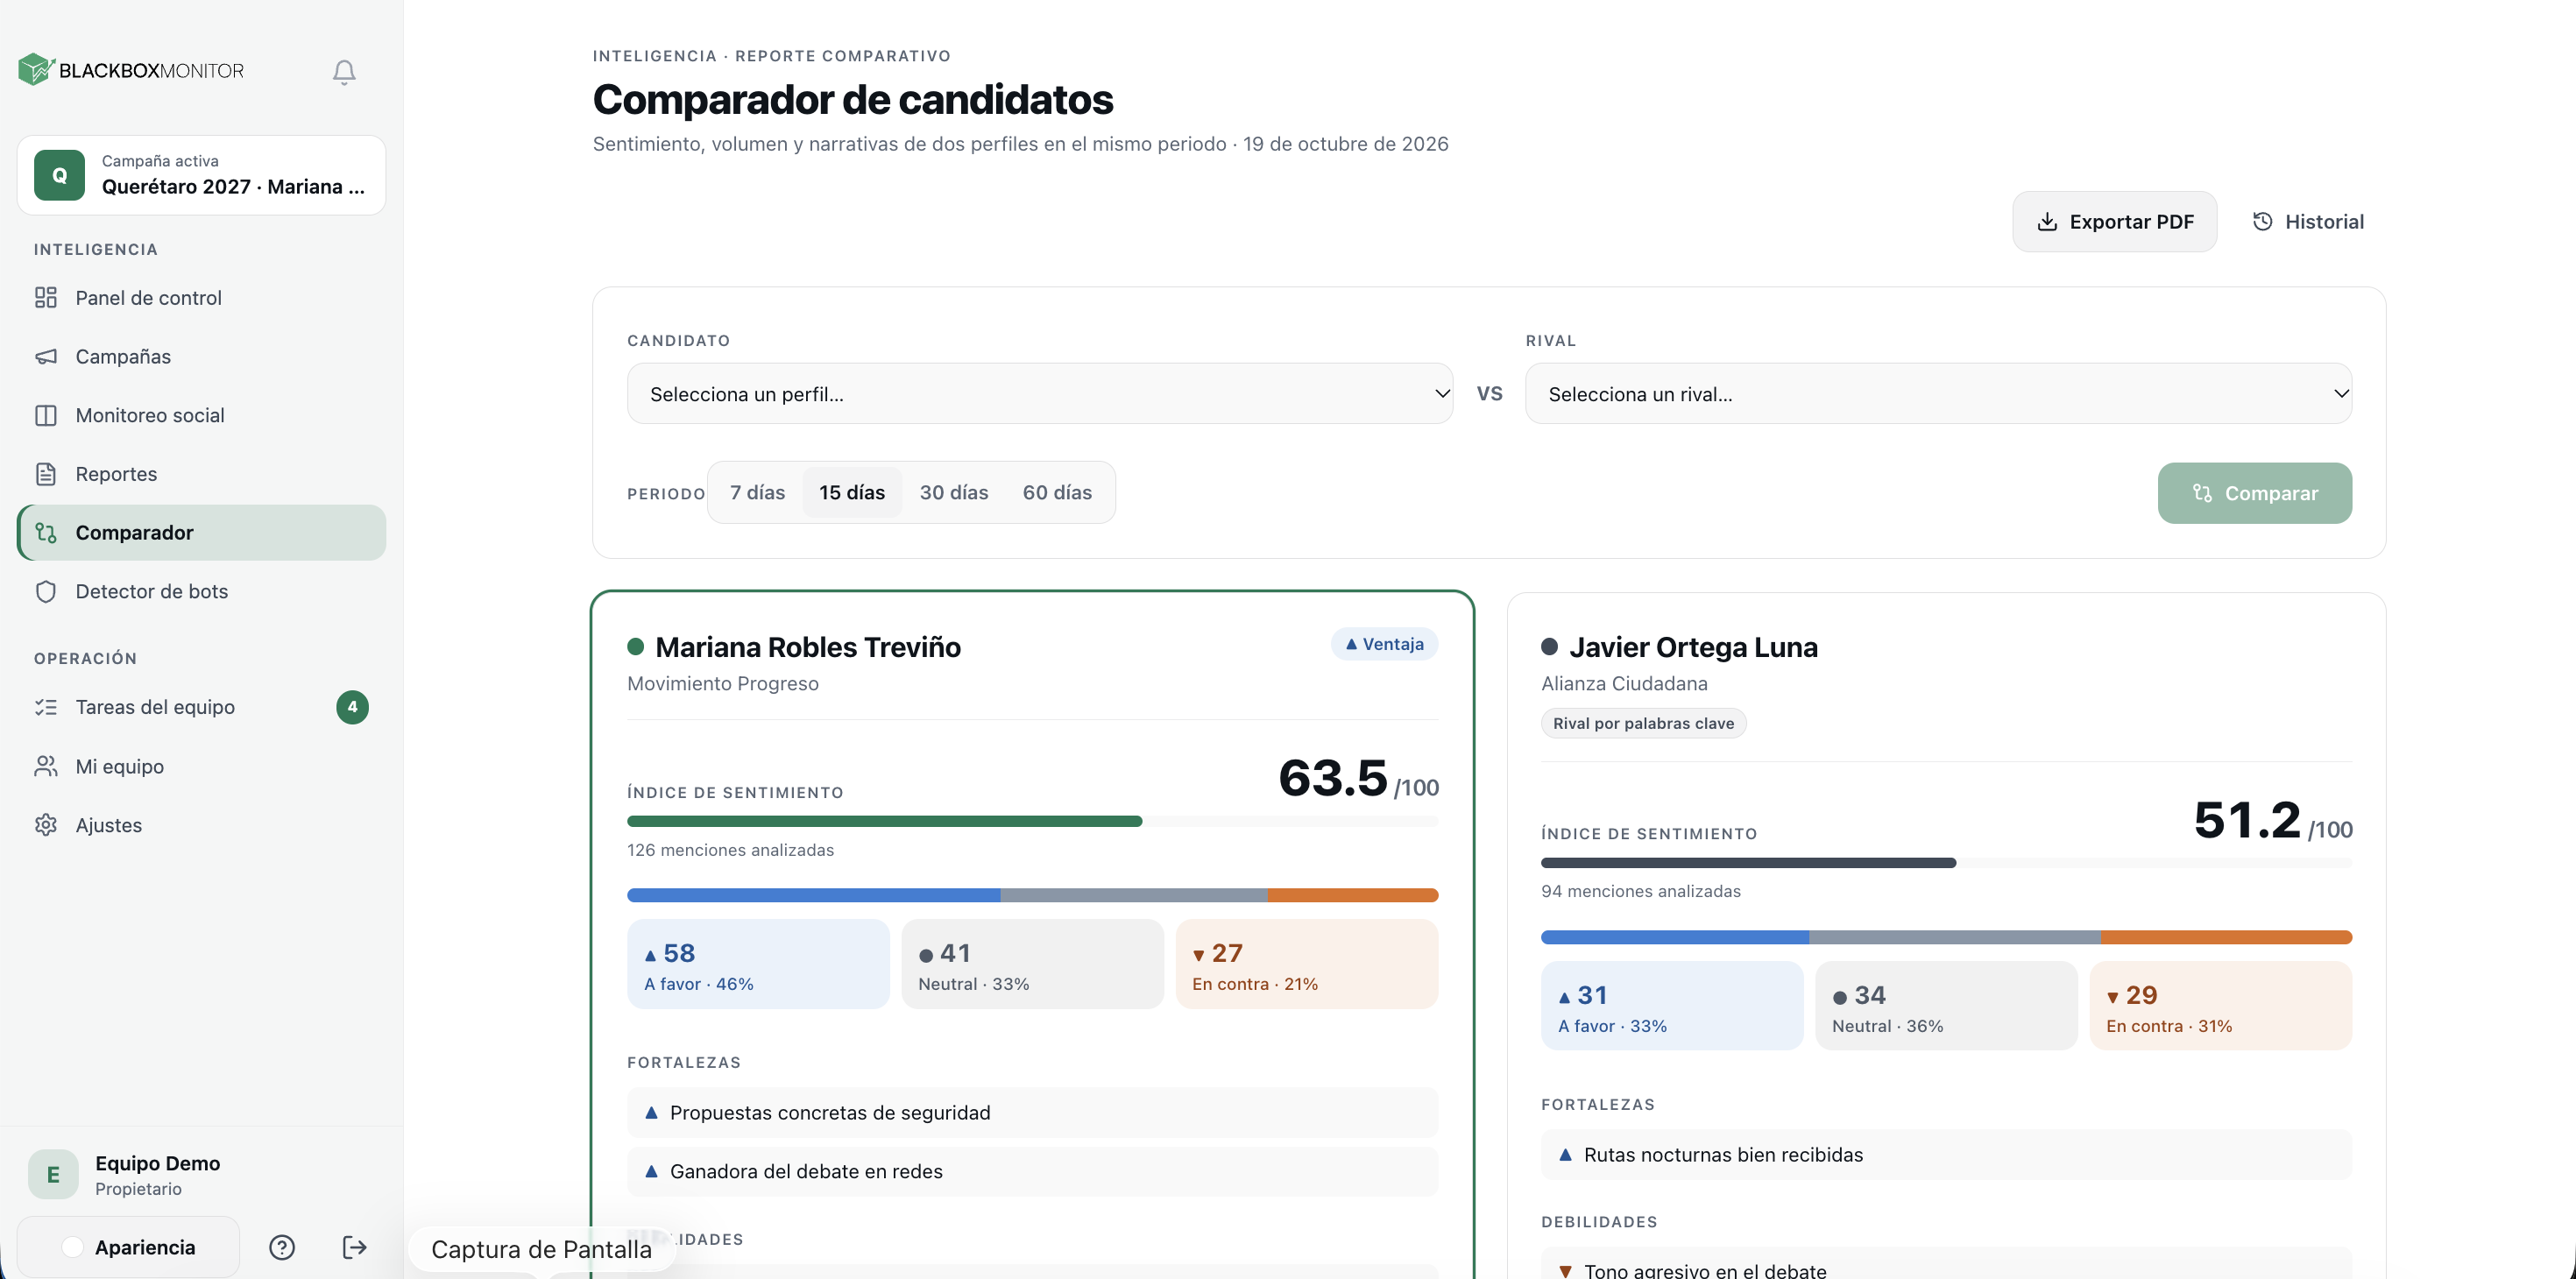The height and width of the screenshot is (1279, 2576).
Task: Click the green Q campaign avatar
Action: click(x=59, y=175)
